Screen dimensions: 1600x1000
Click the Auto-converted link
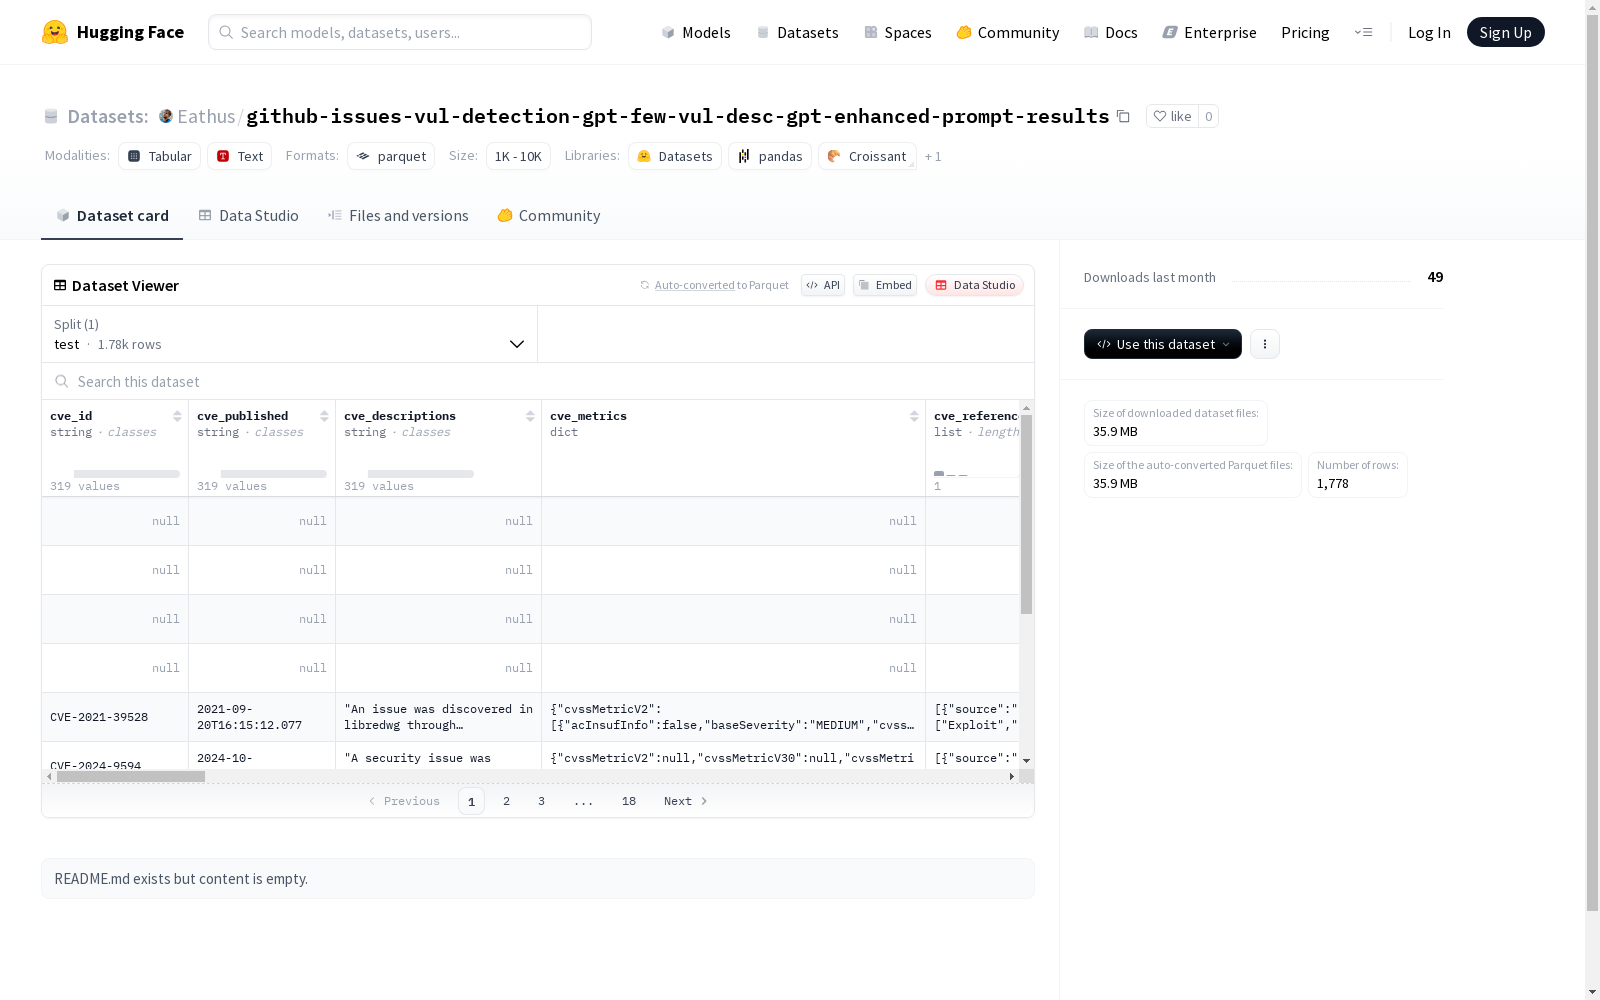click(694, 285)
